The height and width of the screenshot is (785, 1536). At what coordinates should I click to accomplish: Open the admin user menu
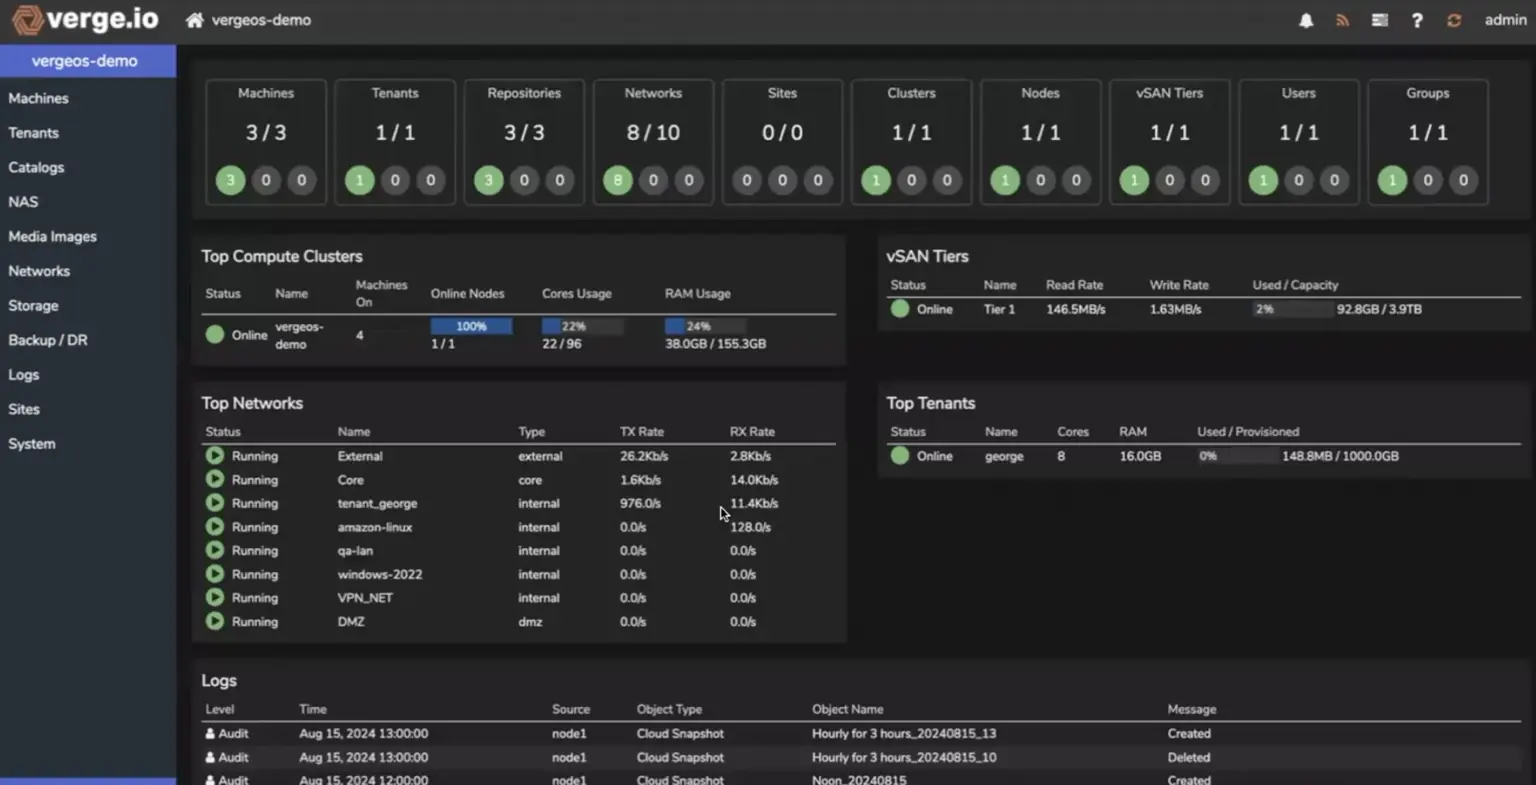1505,20
